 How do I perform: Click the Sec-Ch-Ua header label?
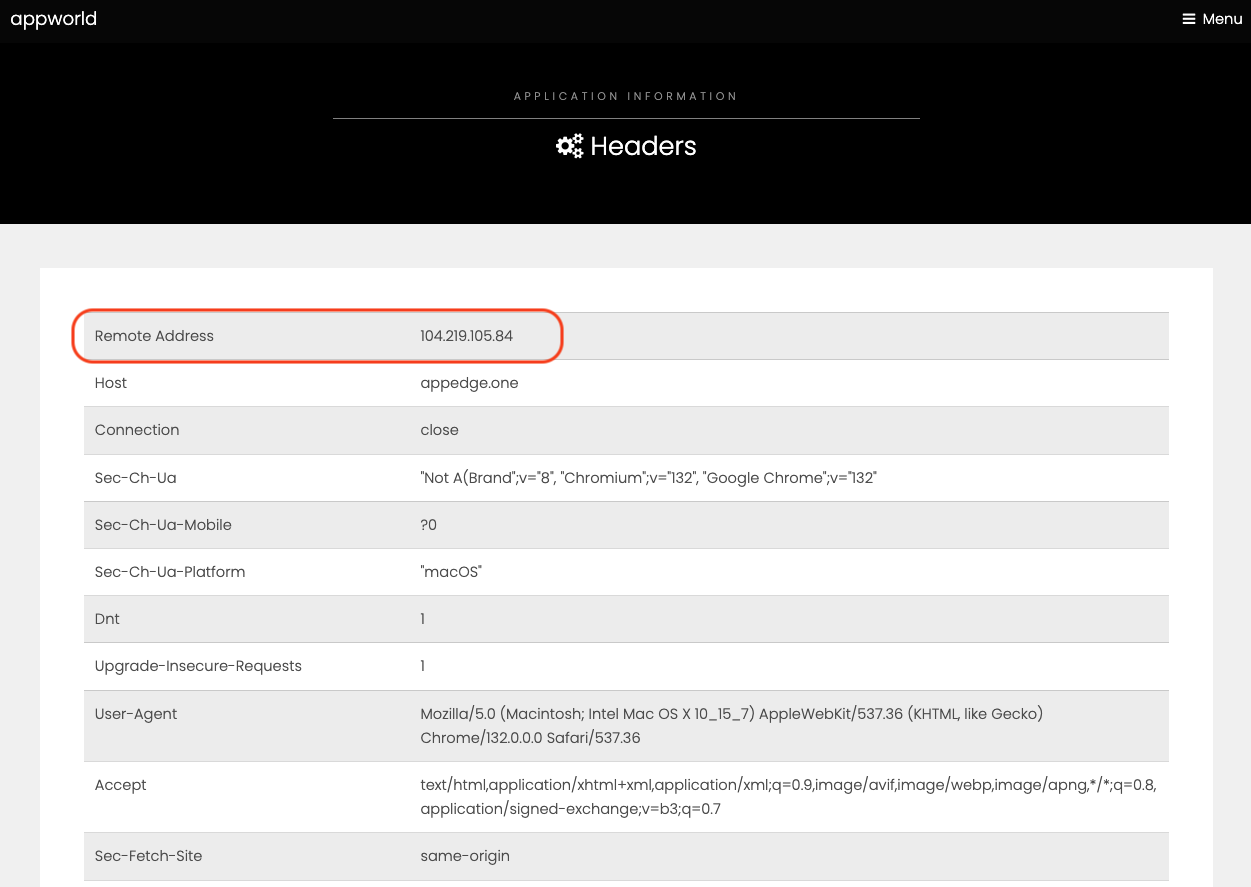point(136,478)
